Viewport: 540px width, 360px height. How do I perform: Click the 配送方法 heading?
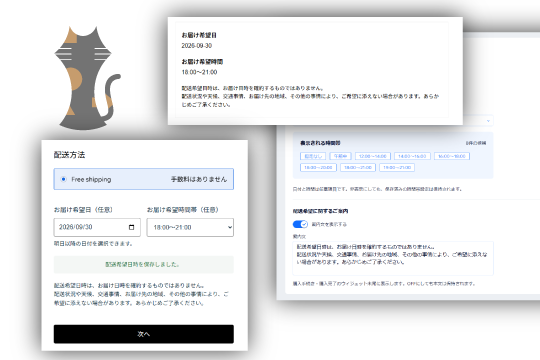(x=69, y=155)
